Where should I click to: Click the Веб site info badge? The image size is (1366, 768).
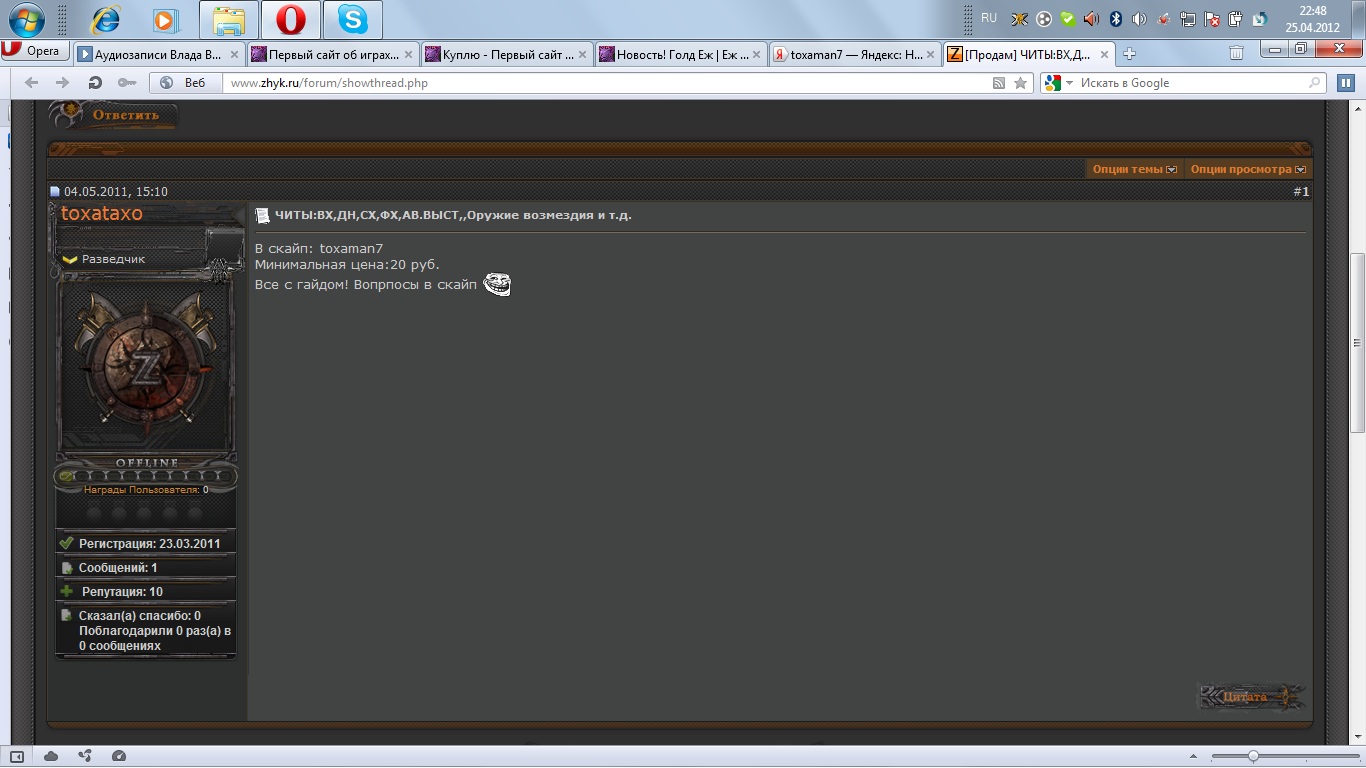tap(185, 83)
